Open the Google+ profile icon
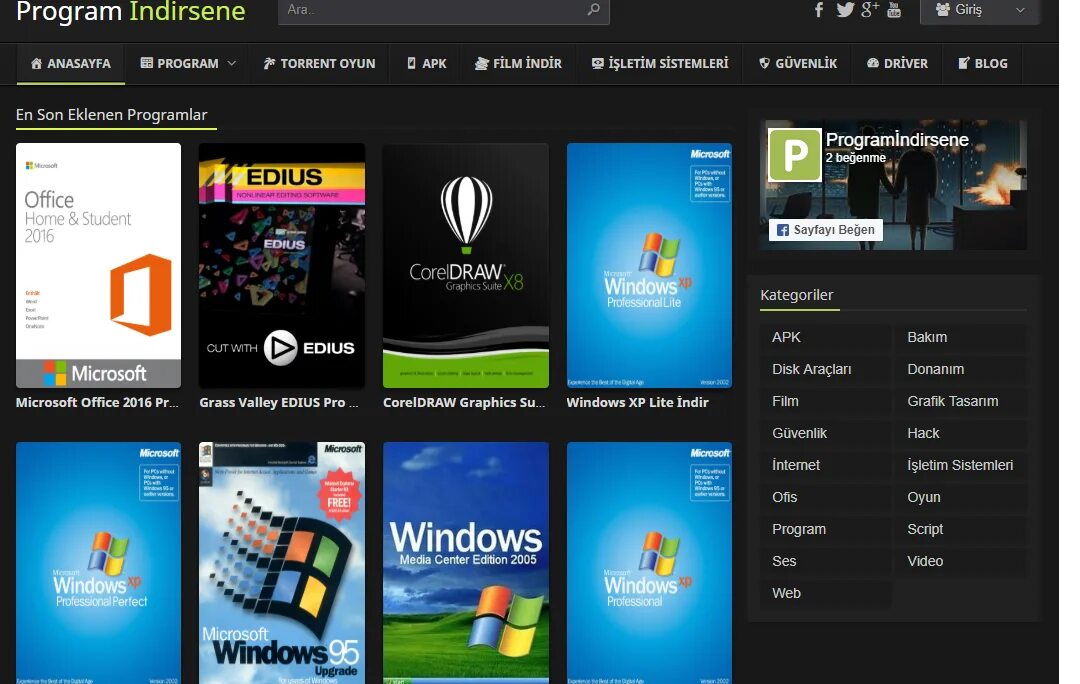The image size is (1080, 684). tap(869, 10)
